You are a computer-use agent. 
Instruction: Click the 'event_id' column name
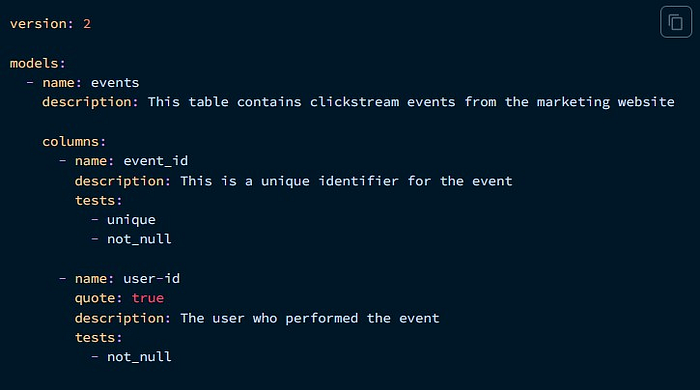pos(156,161)
